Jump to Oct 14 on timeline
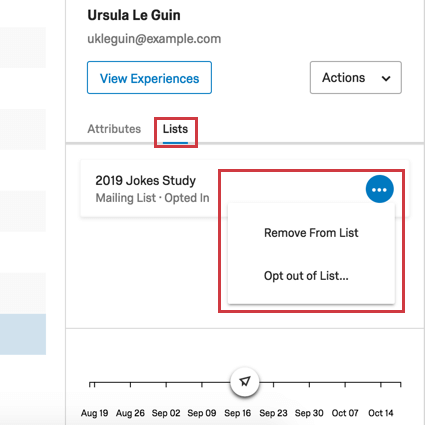This screenshot has height=425, width=425. pos(381,413)
